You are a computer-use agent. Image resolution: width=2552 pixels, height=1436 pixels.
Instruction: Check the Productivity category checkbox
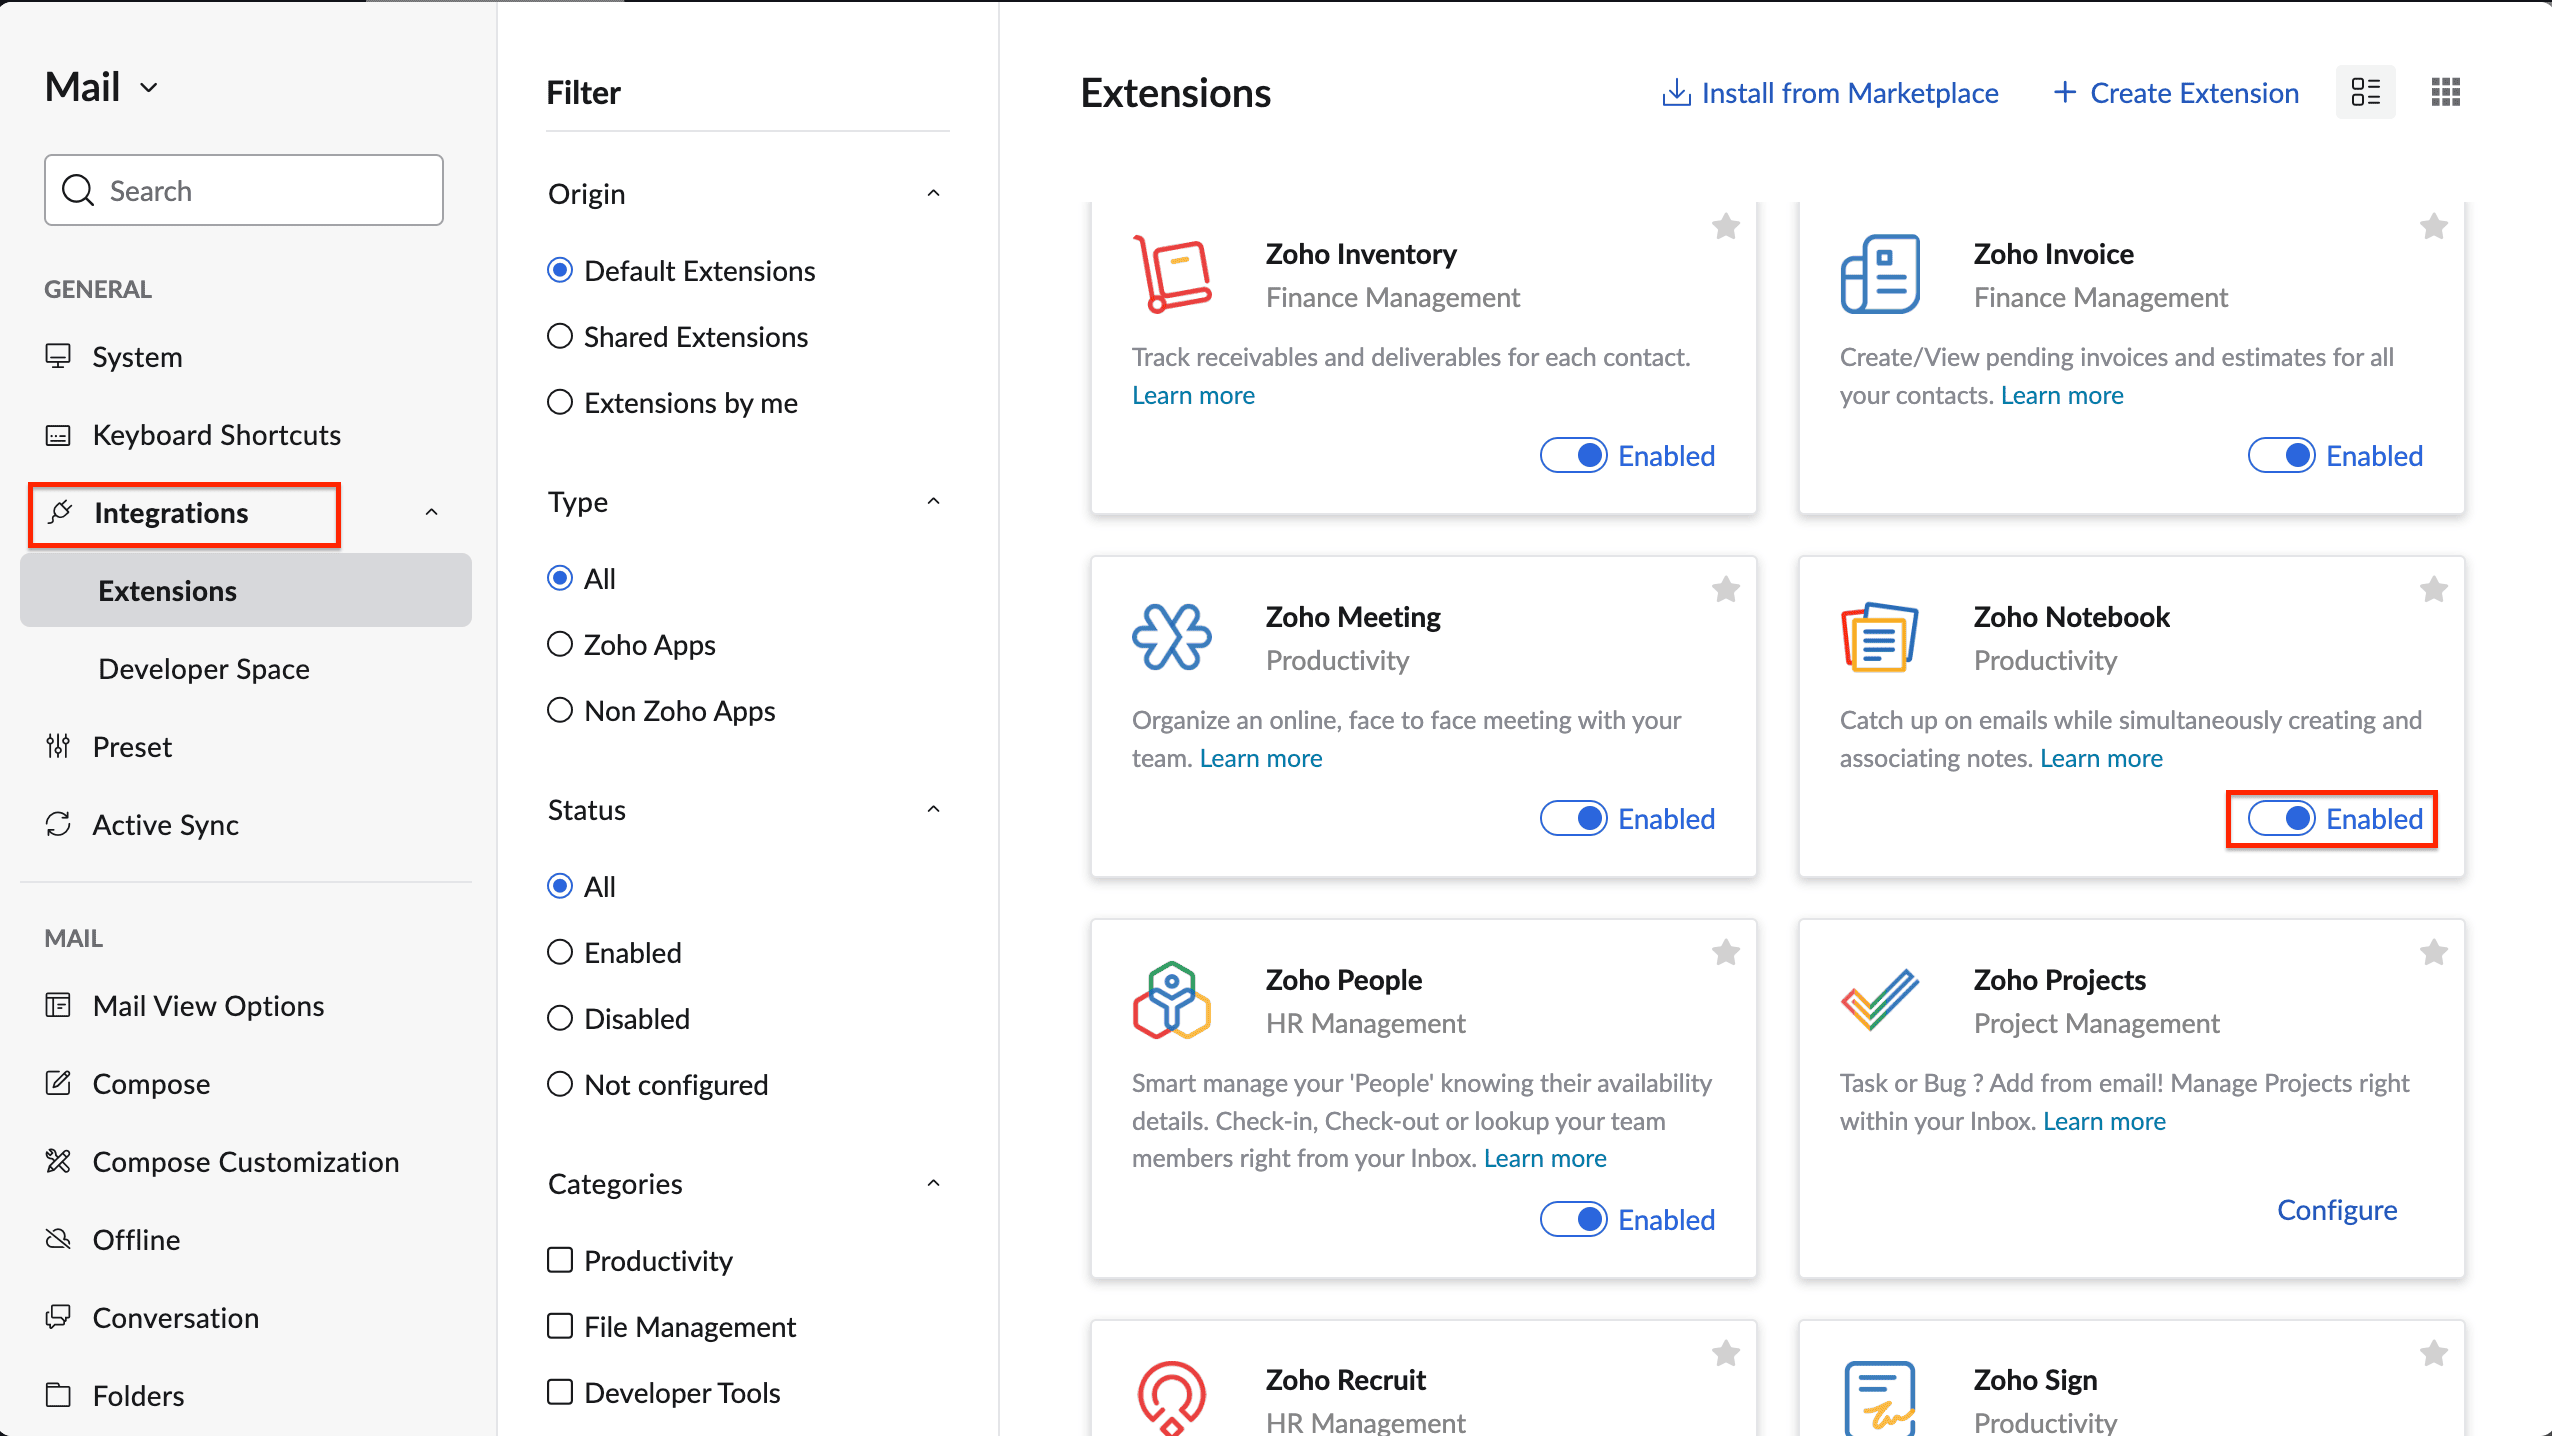560,1260
